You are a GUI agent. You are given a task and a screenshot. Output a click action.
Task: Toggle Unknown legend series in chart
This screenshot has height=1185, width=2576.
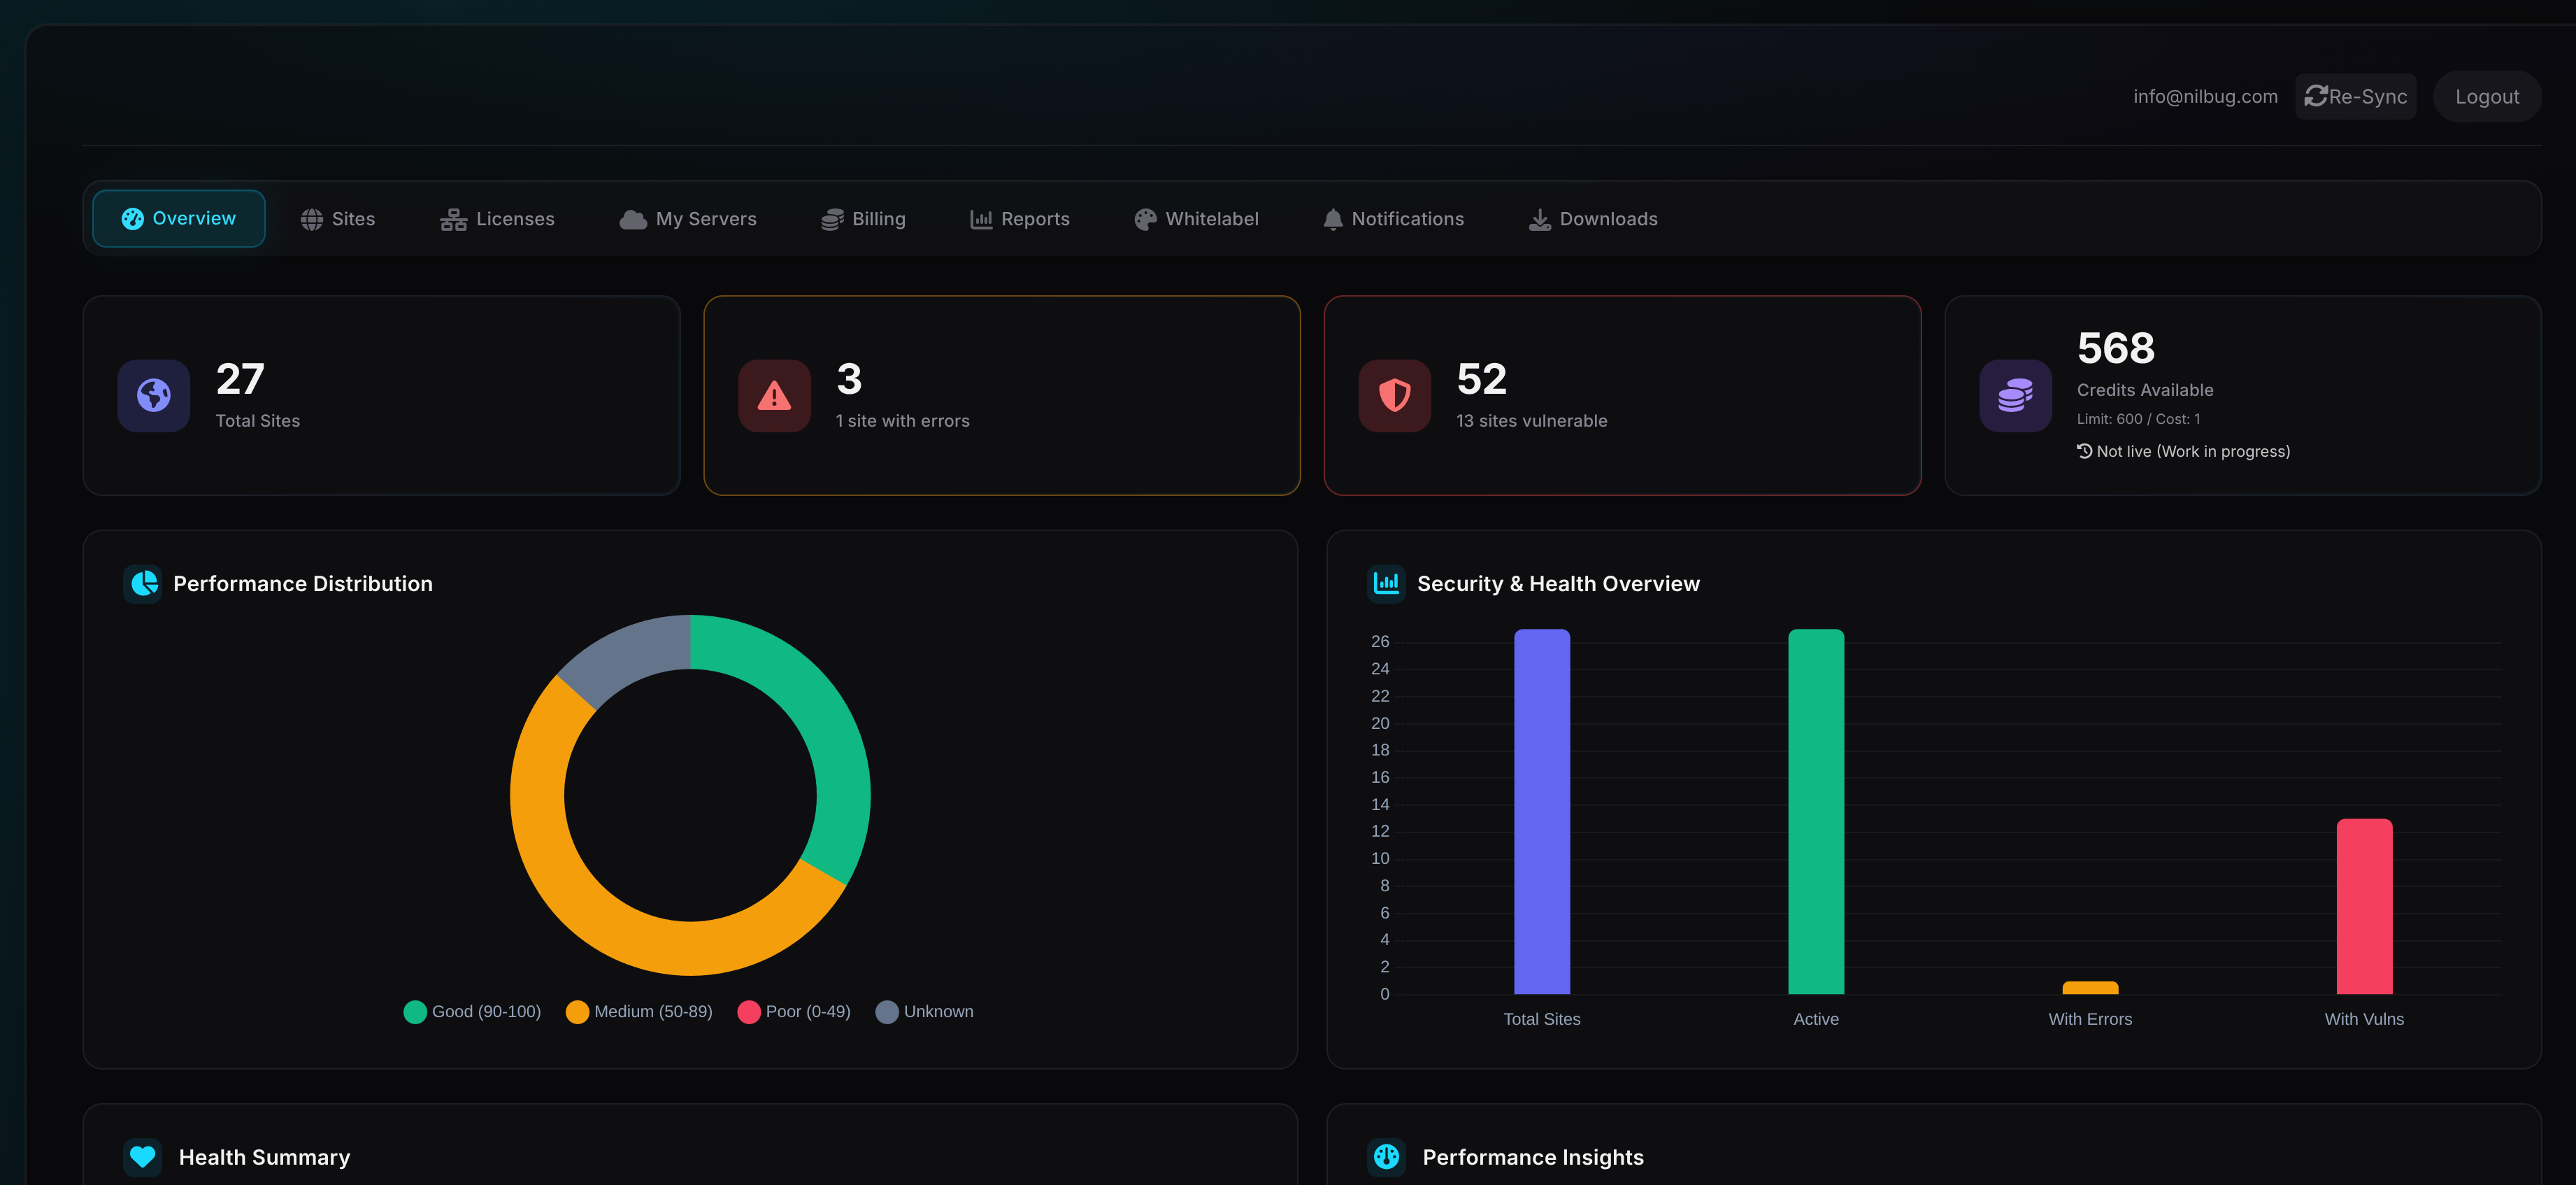(924, 1012)
